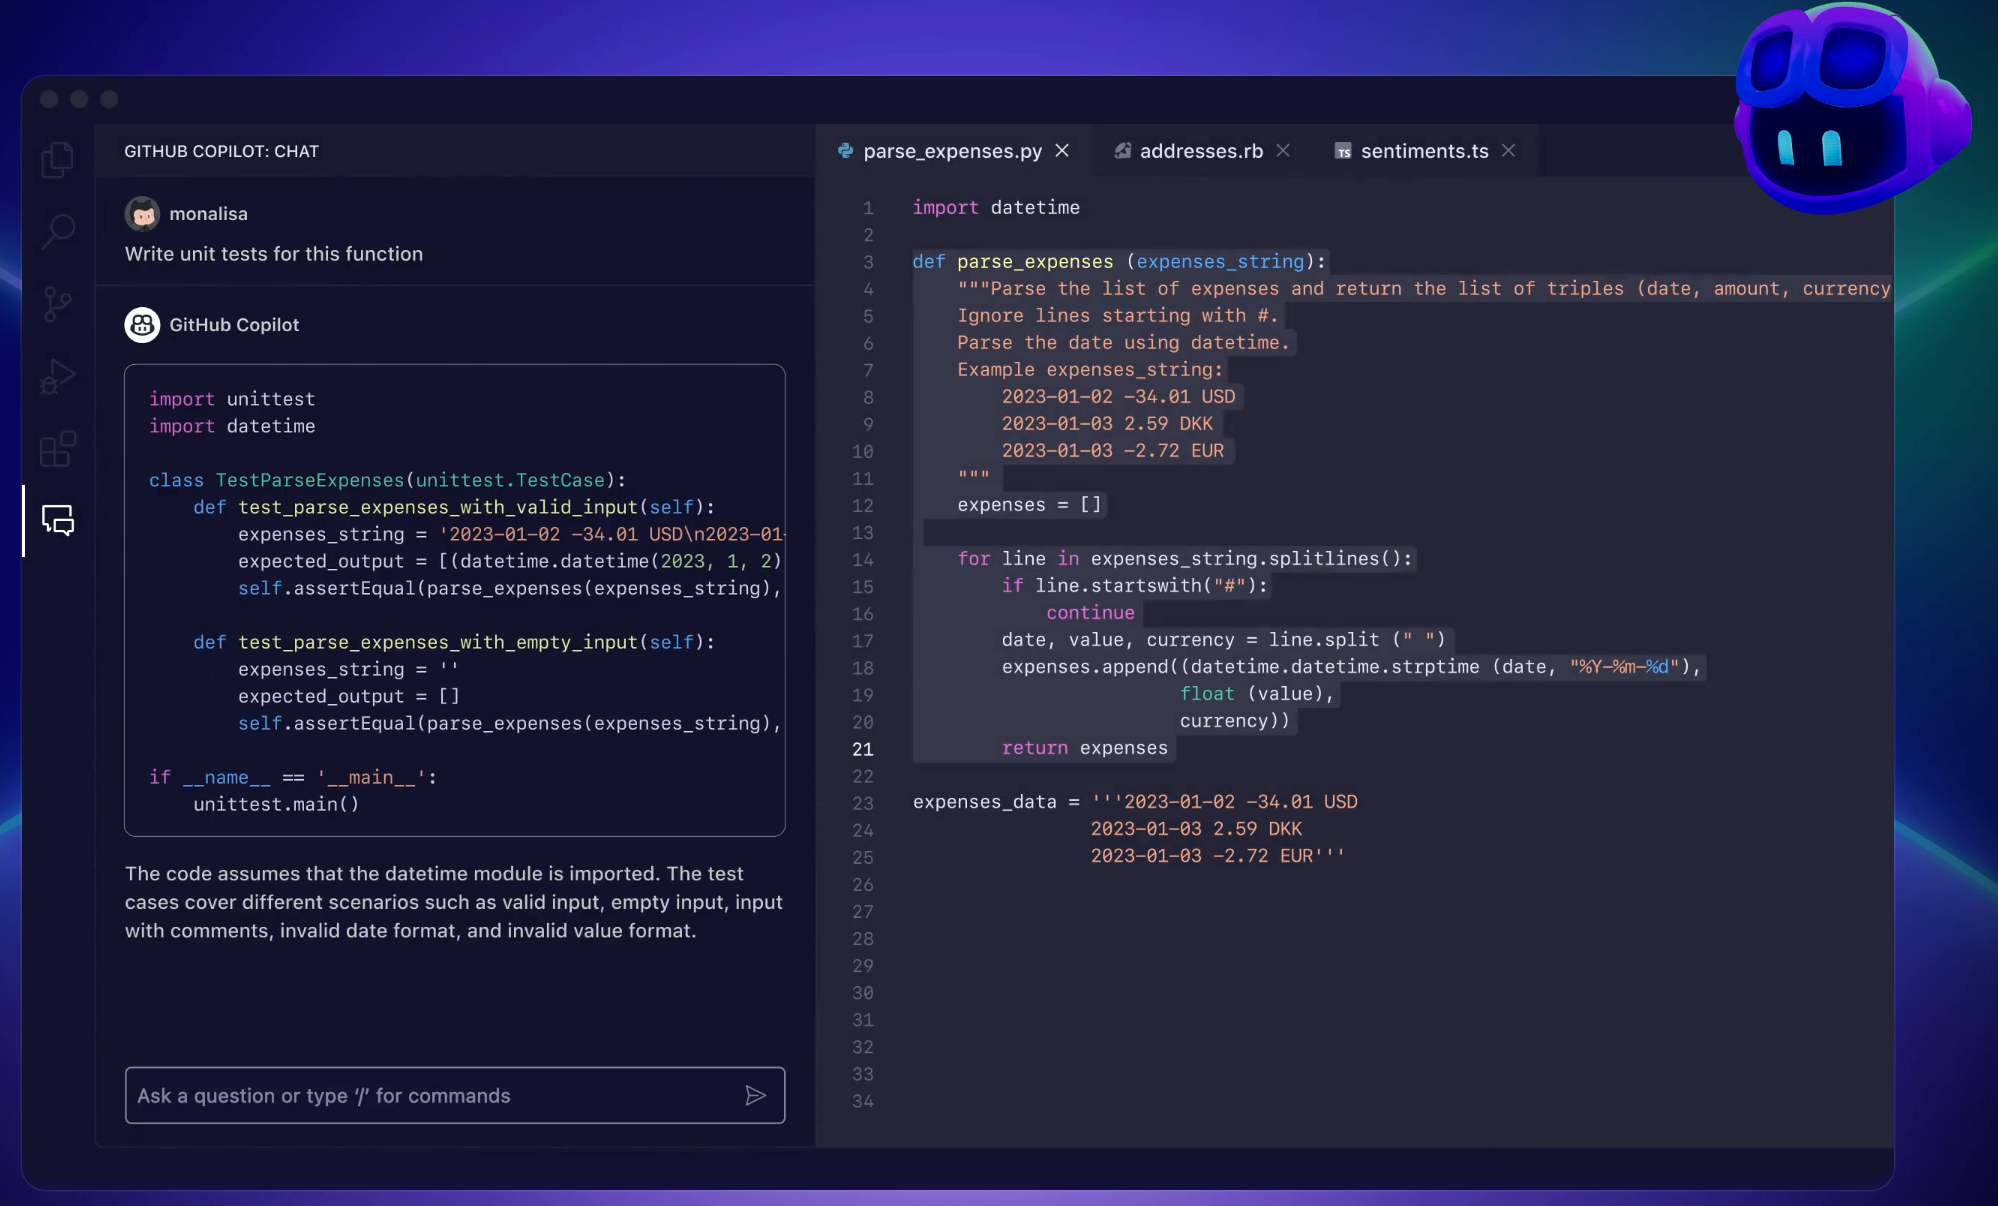Open Run and Debug icon
The image size is (1998, 1206).
point(58,377)
